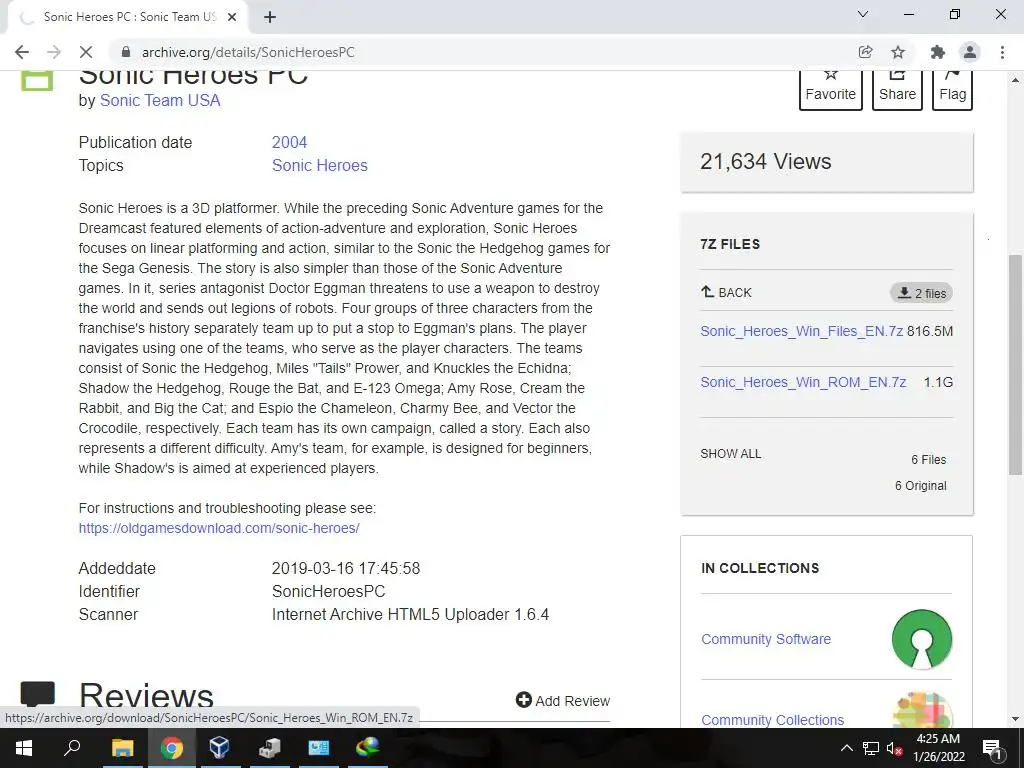Click SHOW ALL files link
The image size is (1024, 768).
point(730,454)
